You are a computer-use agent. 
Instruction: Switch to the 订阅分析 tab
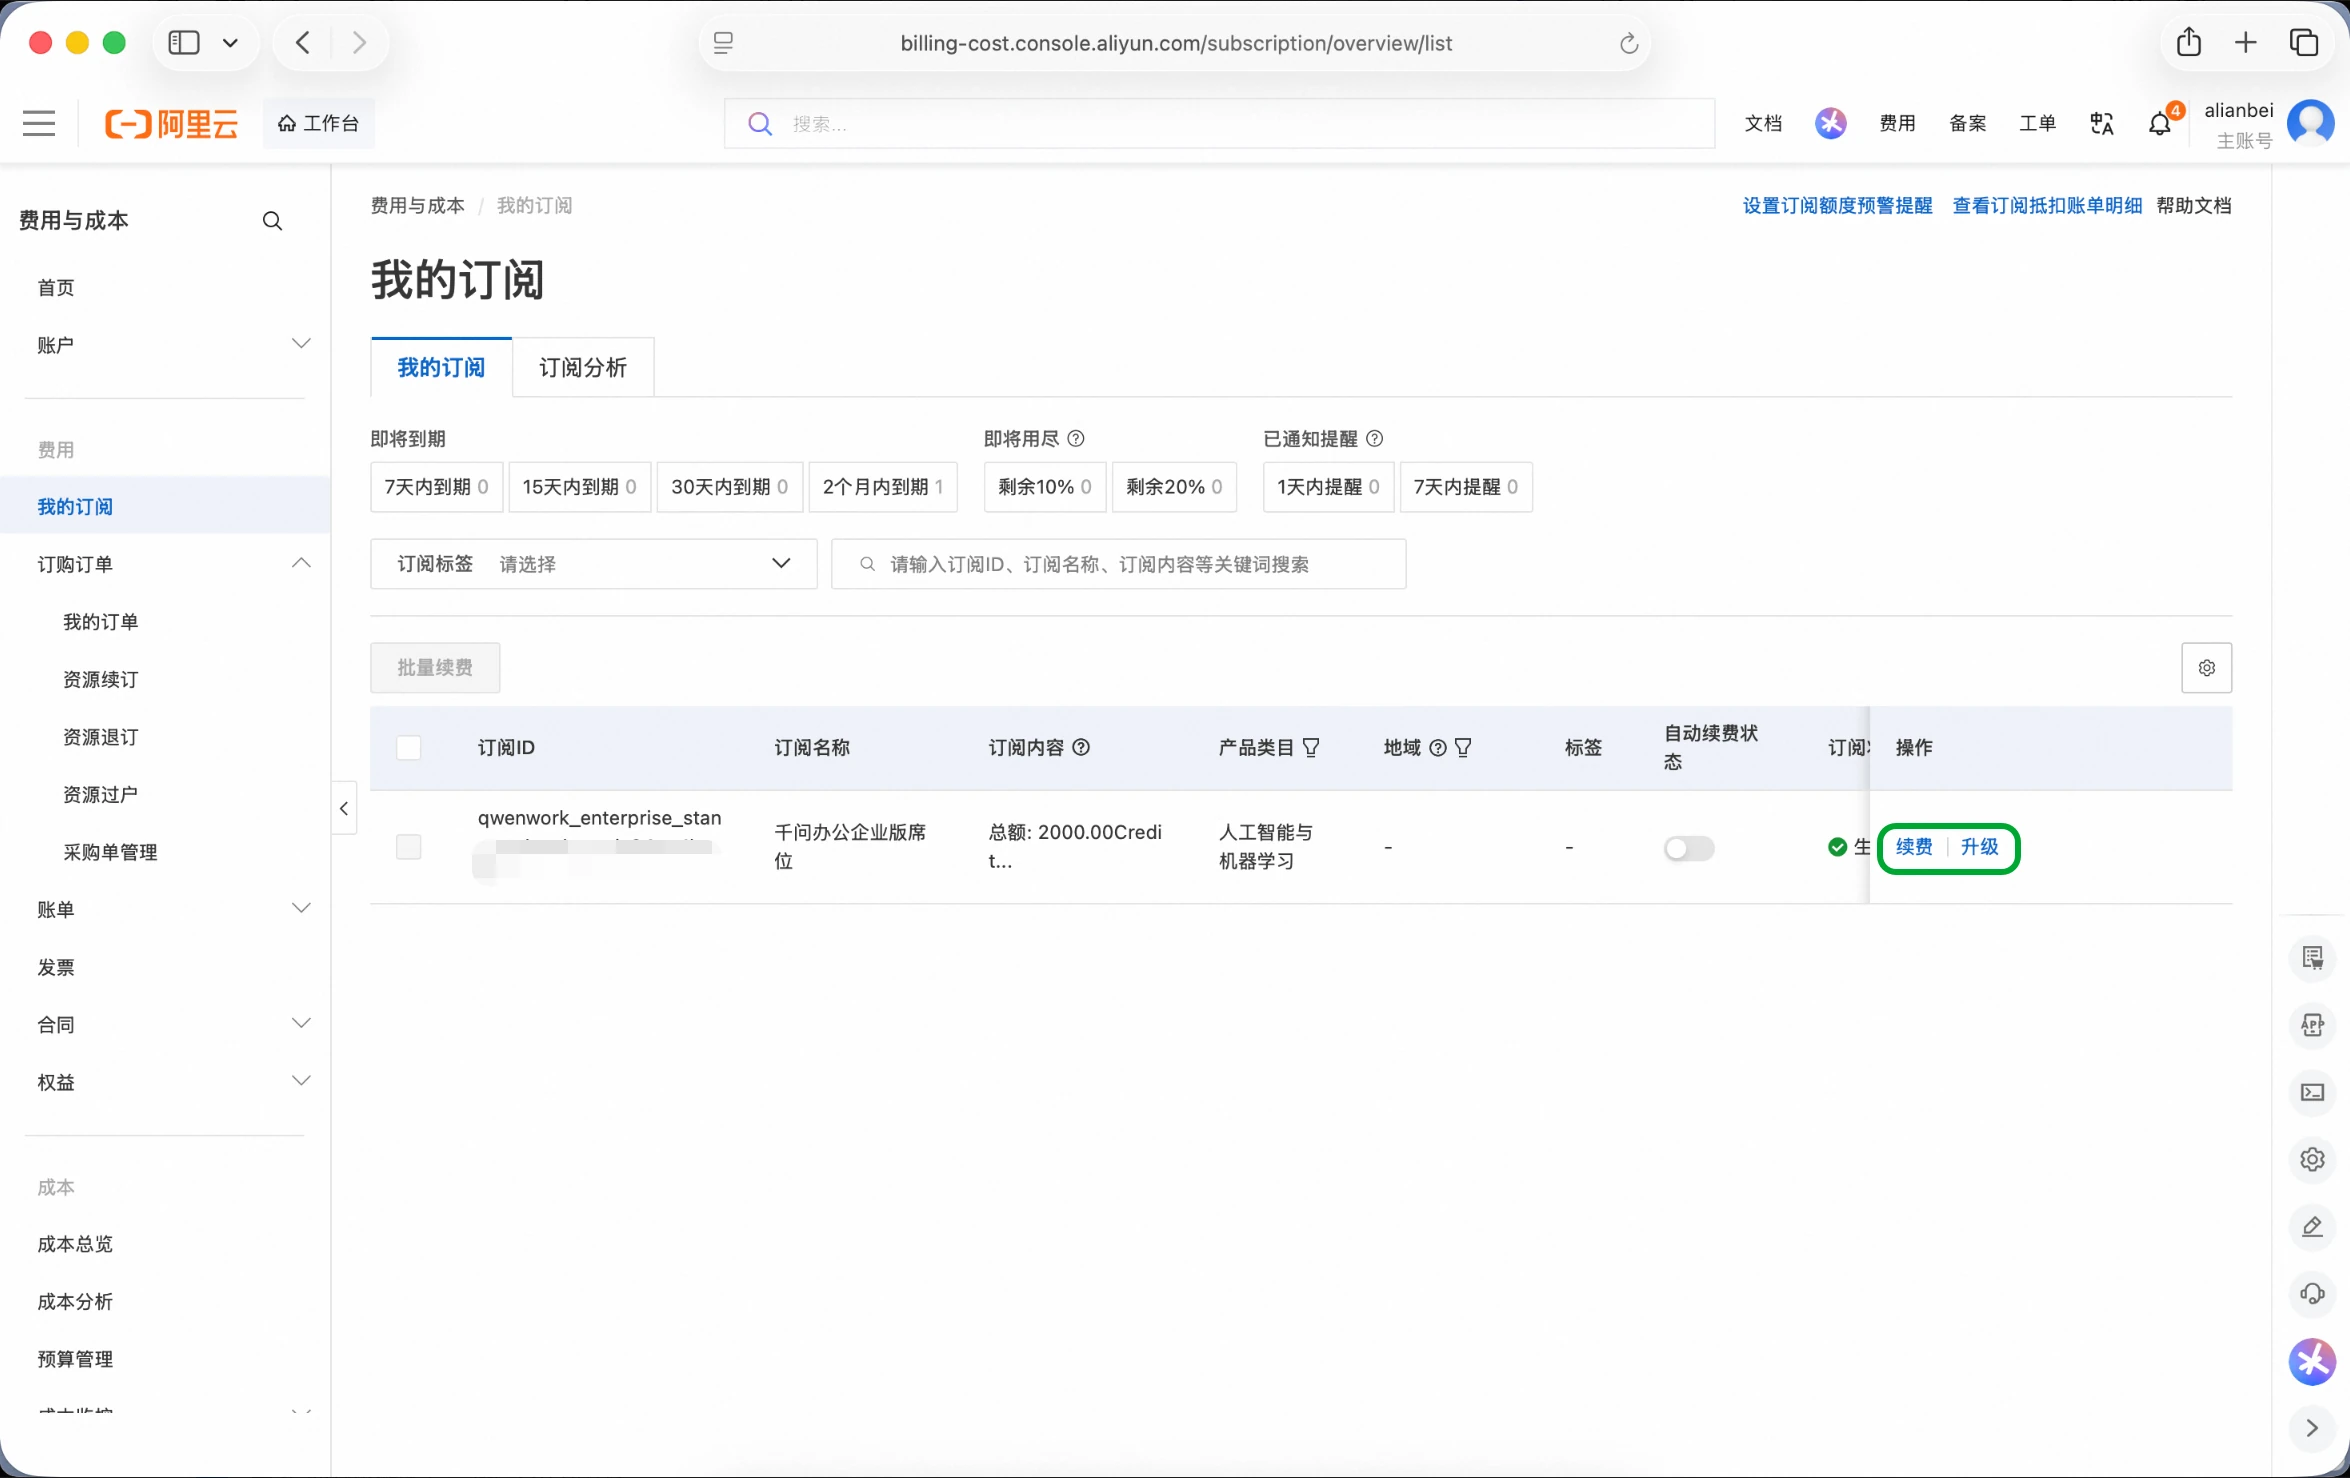pyautogui.click(x=583, y=367)
